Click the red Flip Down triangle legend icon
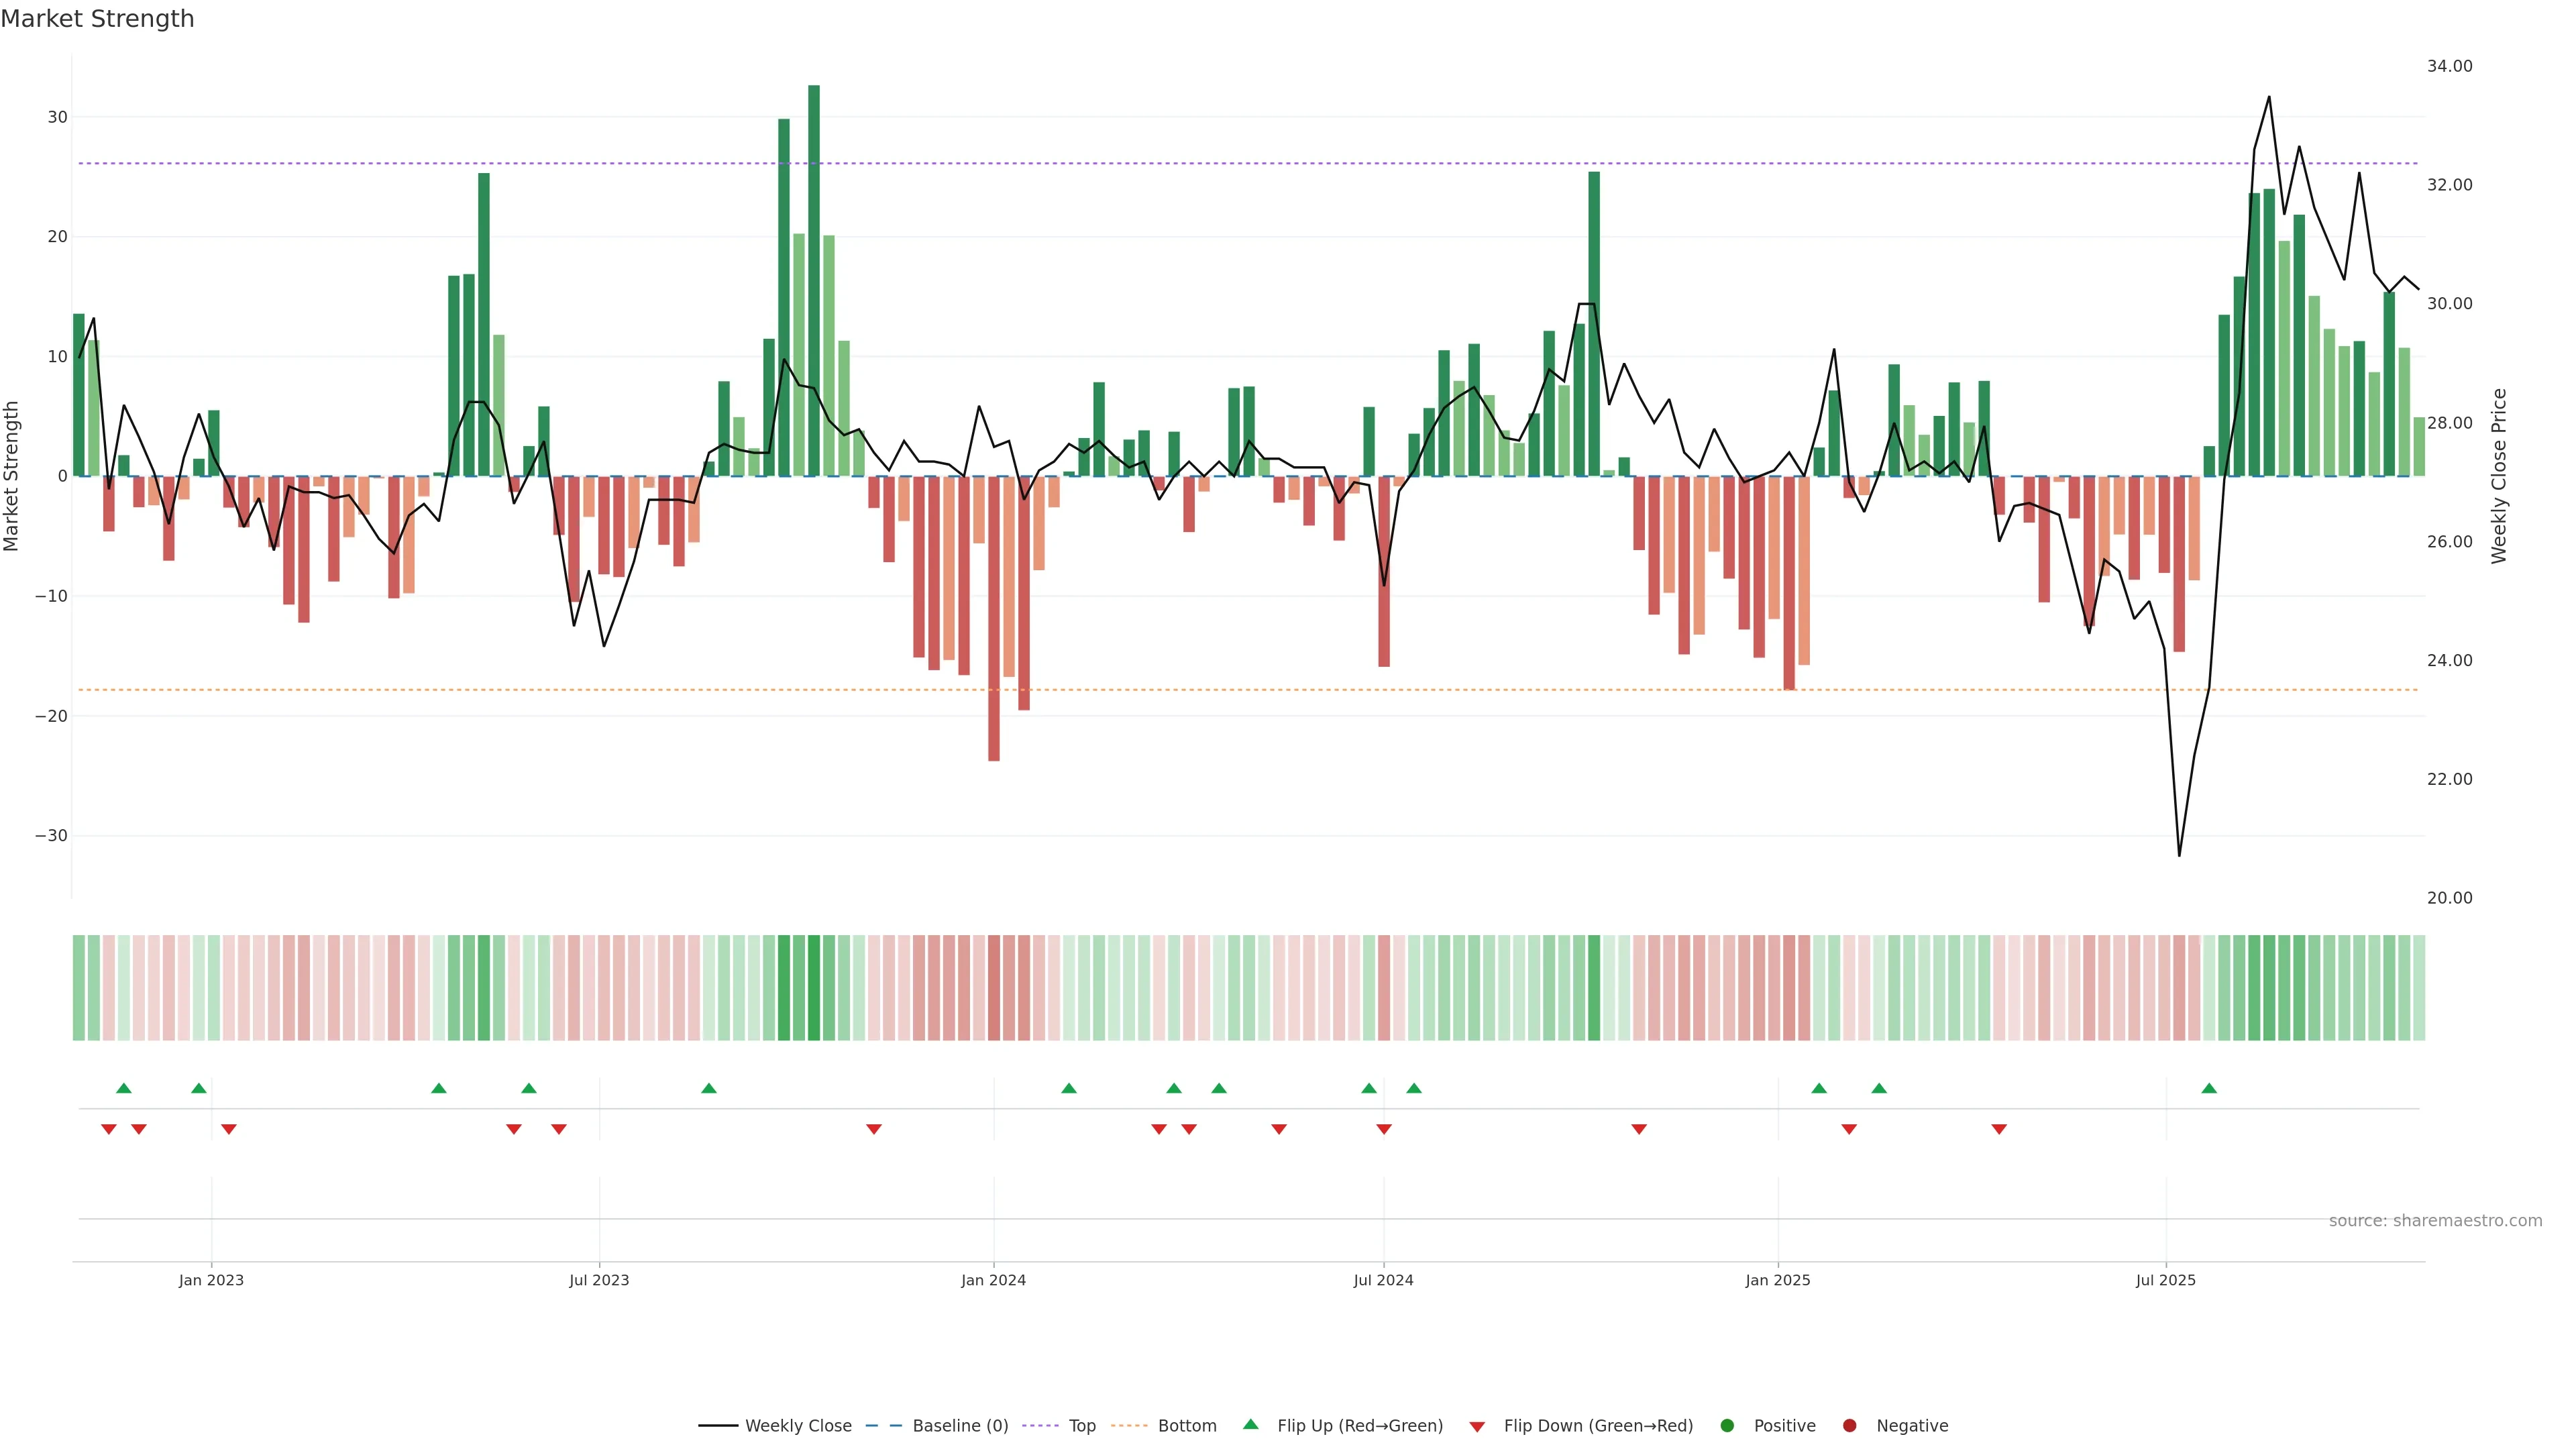Screen dimensions: 2576x1449 coord(1477,1427)
